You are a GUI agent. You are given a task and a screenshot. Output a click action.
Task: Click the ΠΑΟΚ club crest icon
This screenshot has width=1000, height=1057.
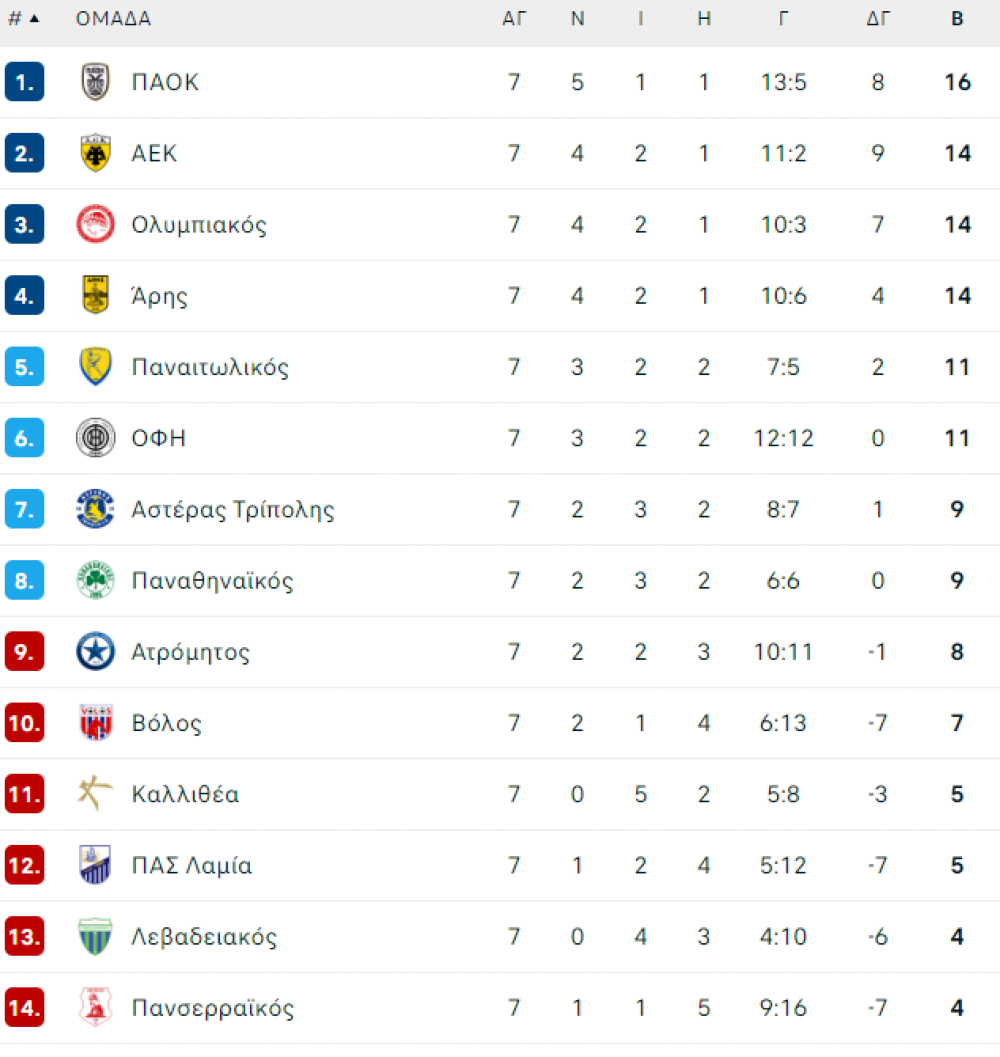point(95,82)
